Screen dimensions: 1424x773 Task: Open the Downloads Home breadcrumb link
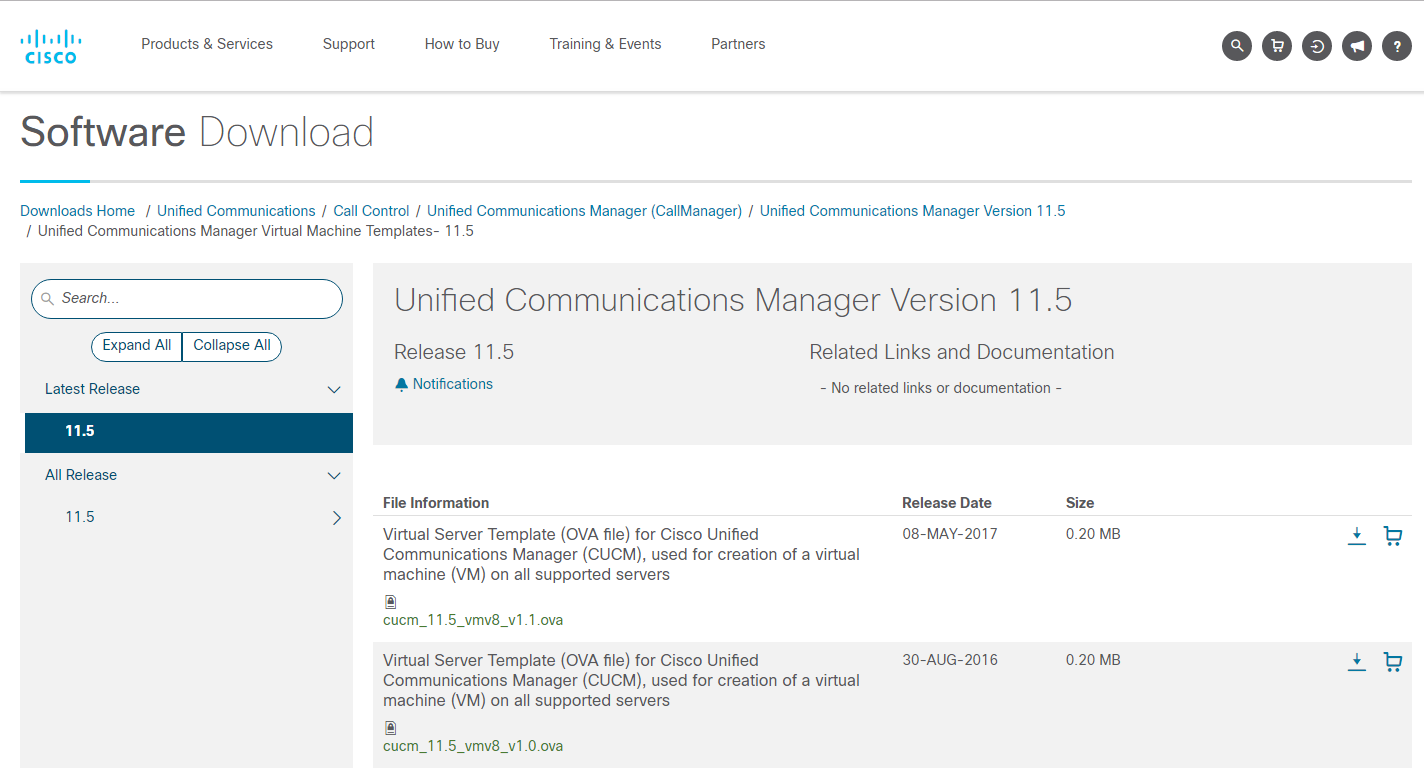pyautogui.click(x=77, y=210)
